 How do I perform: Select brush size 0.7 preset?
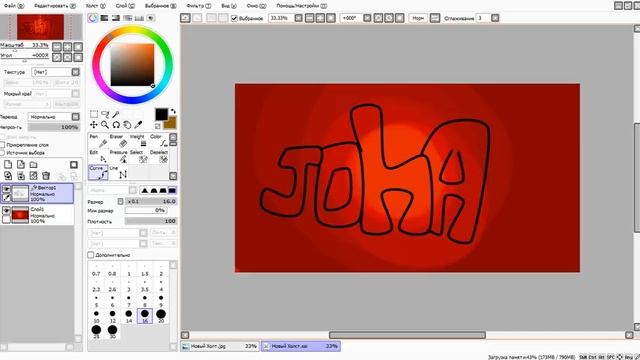point(96,270)
